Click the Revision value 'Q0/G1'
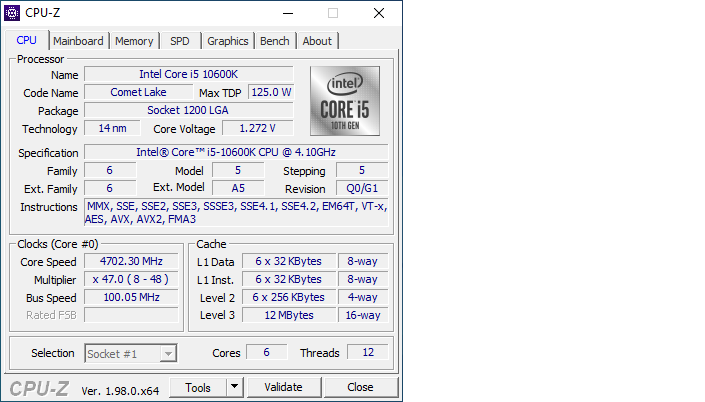Screen dimensions: 705x402 tap(362, 188)
